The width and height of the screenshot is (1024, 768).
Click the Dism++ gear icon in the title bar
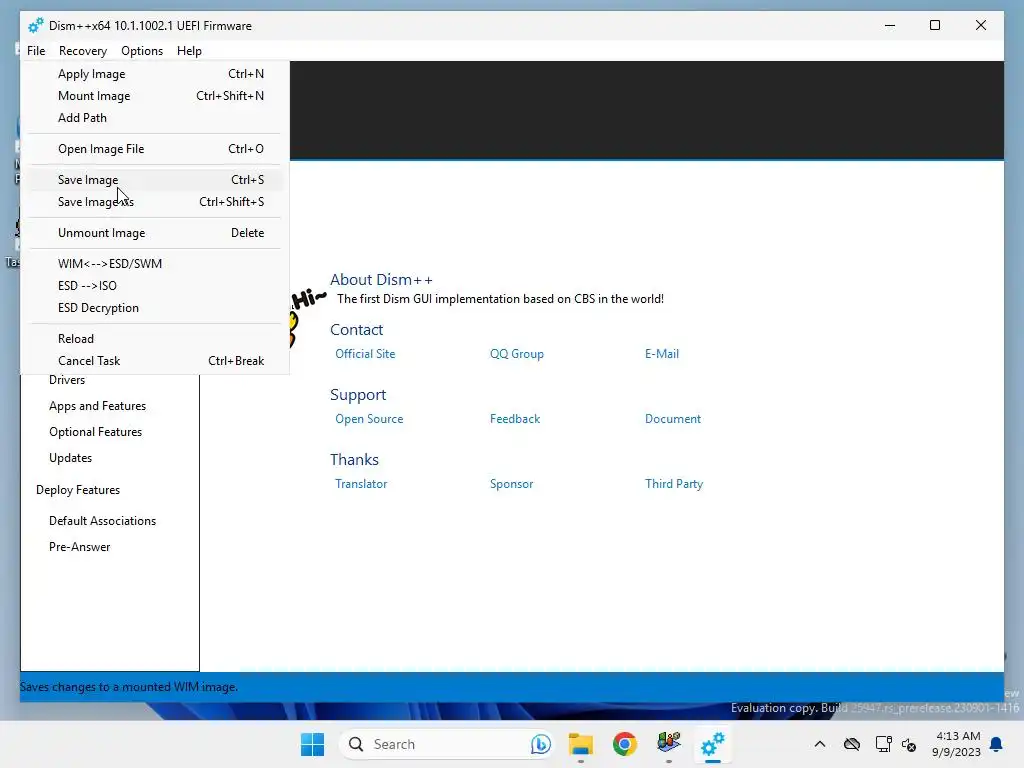point(35,25)
